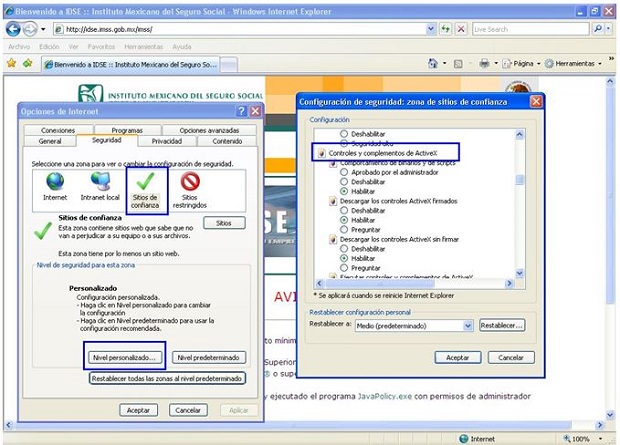
Task: Click the Live Search magnifier icon
Action: pyautogui.click(x=597, y=29)
